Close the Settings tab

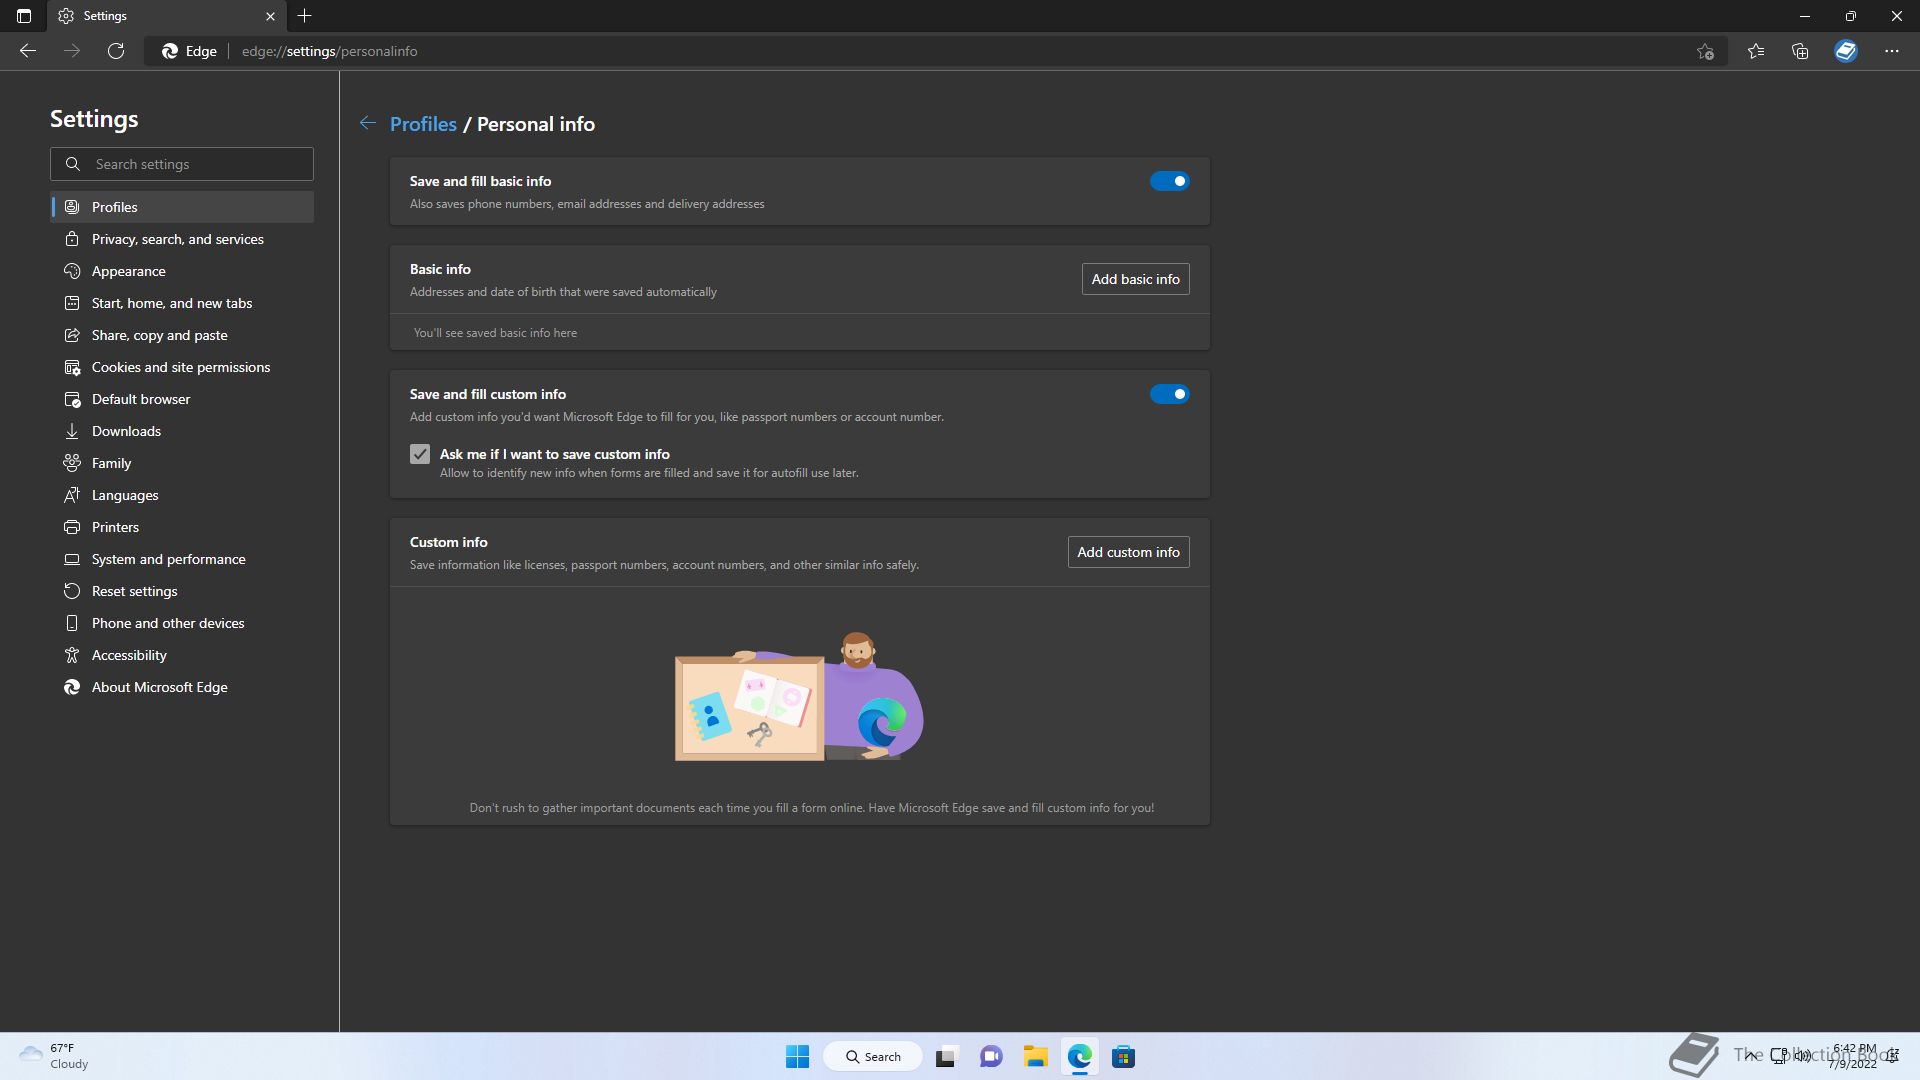tap(270, 16)
